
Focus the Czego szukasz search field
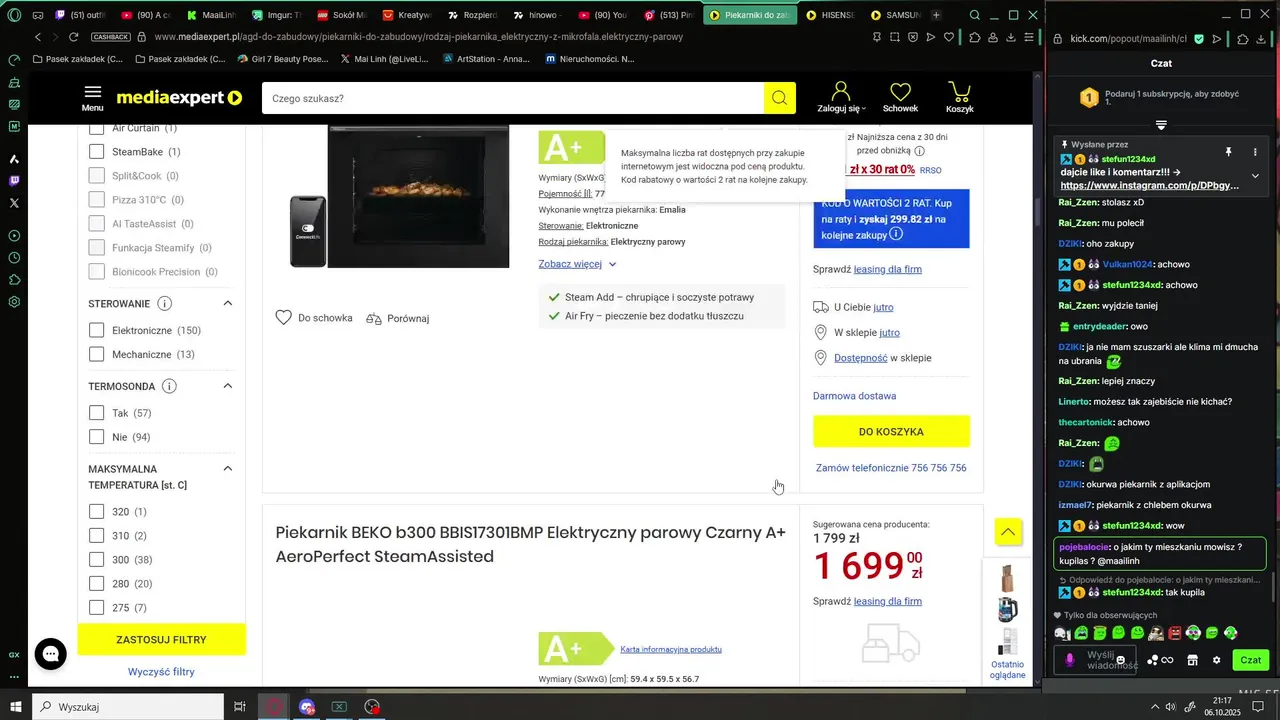click(x=513, y=98)
